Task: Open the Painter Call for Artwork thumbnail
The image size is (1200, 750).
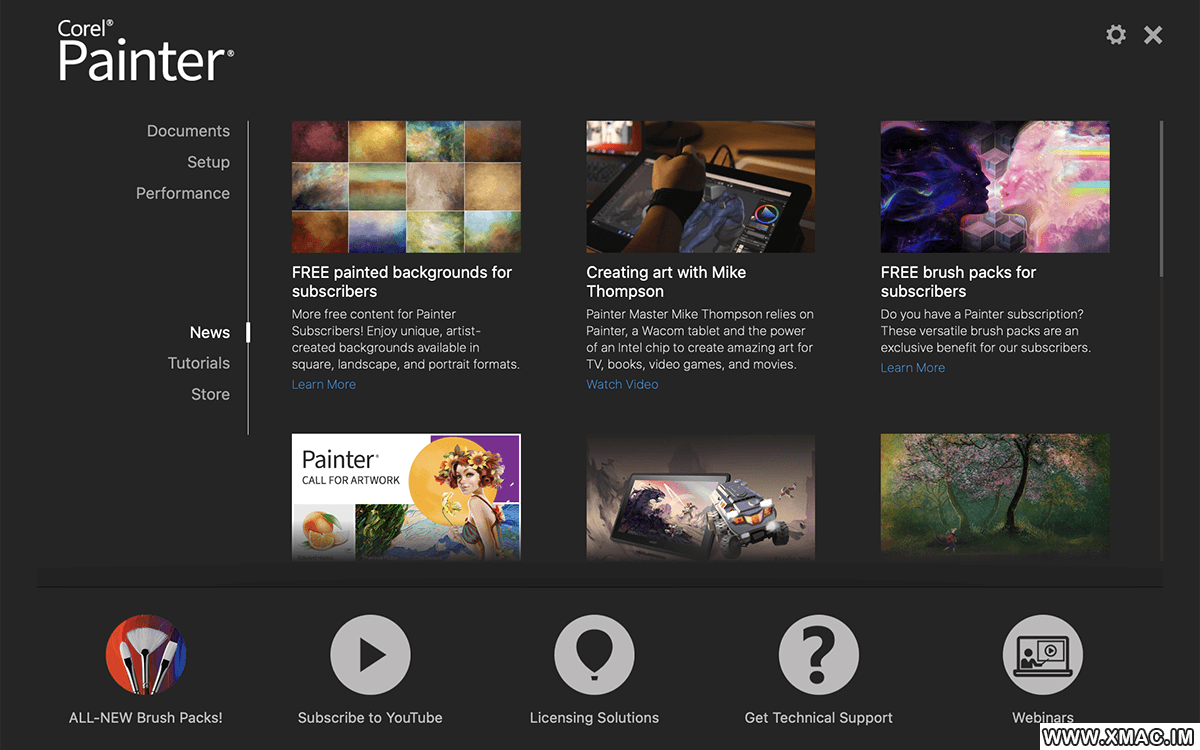Action: click(x=406, y=497)
